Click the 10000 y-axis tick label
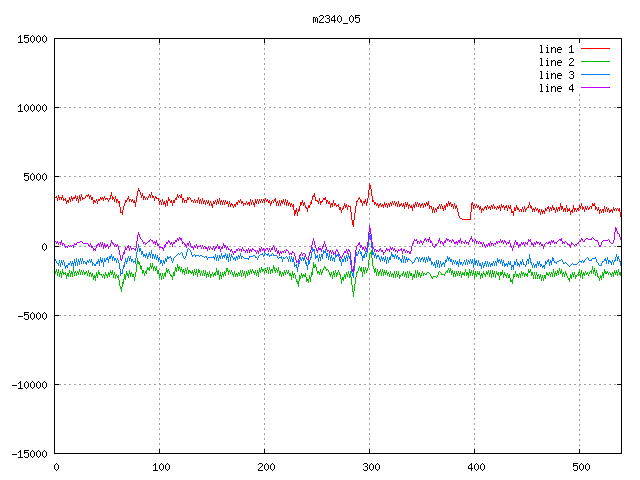This screenshot has width=640, height=480. coord(32,108)
